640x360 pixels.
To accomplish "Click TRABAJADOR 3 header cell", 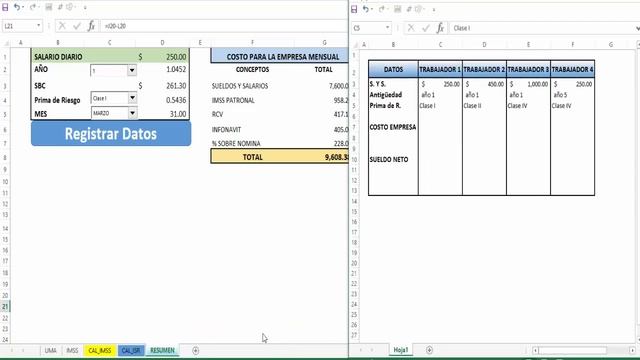I will click(x=528, y=70).
